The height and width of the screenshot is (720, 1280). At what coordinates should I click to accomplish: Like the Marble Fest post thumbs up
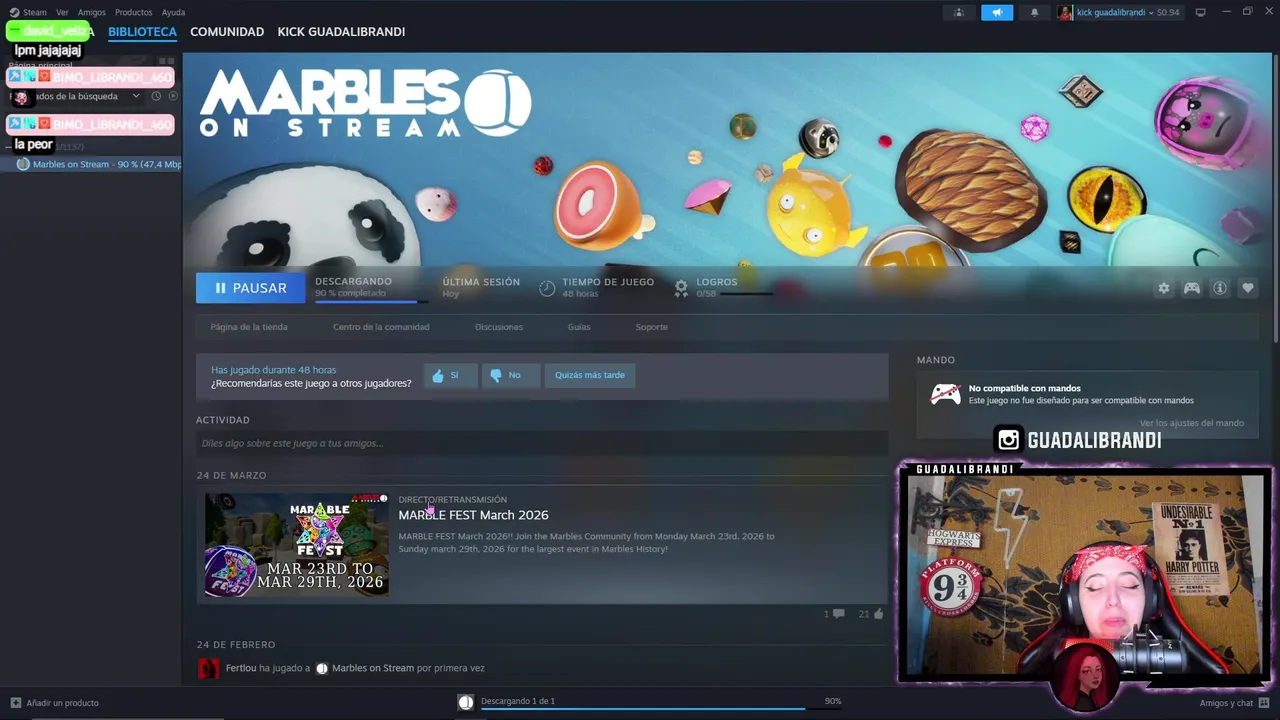pyautogui.click(x=879, y=614)
